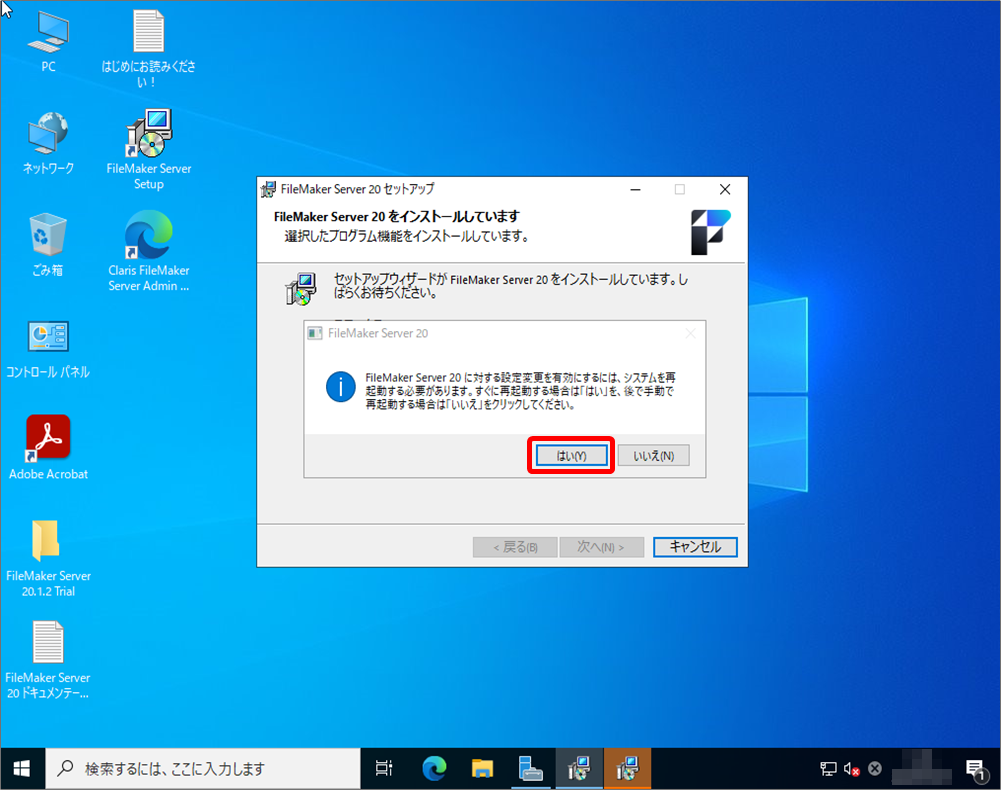Select the コントロール パネル desktop icon

tap(48, 349)
